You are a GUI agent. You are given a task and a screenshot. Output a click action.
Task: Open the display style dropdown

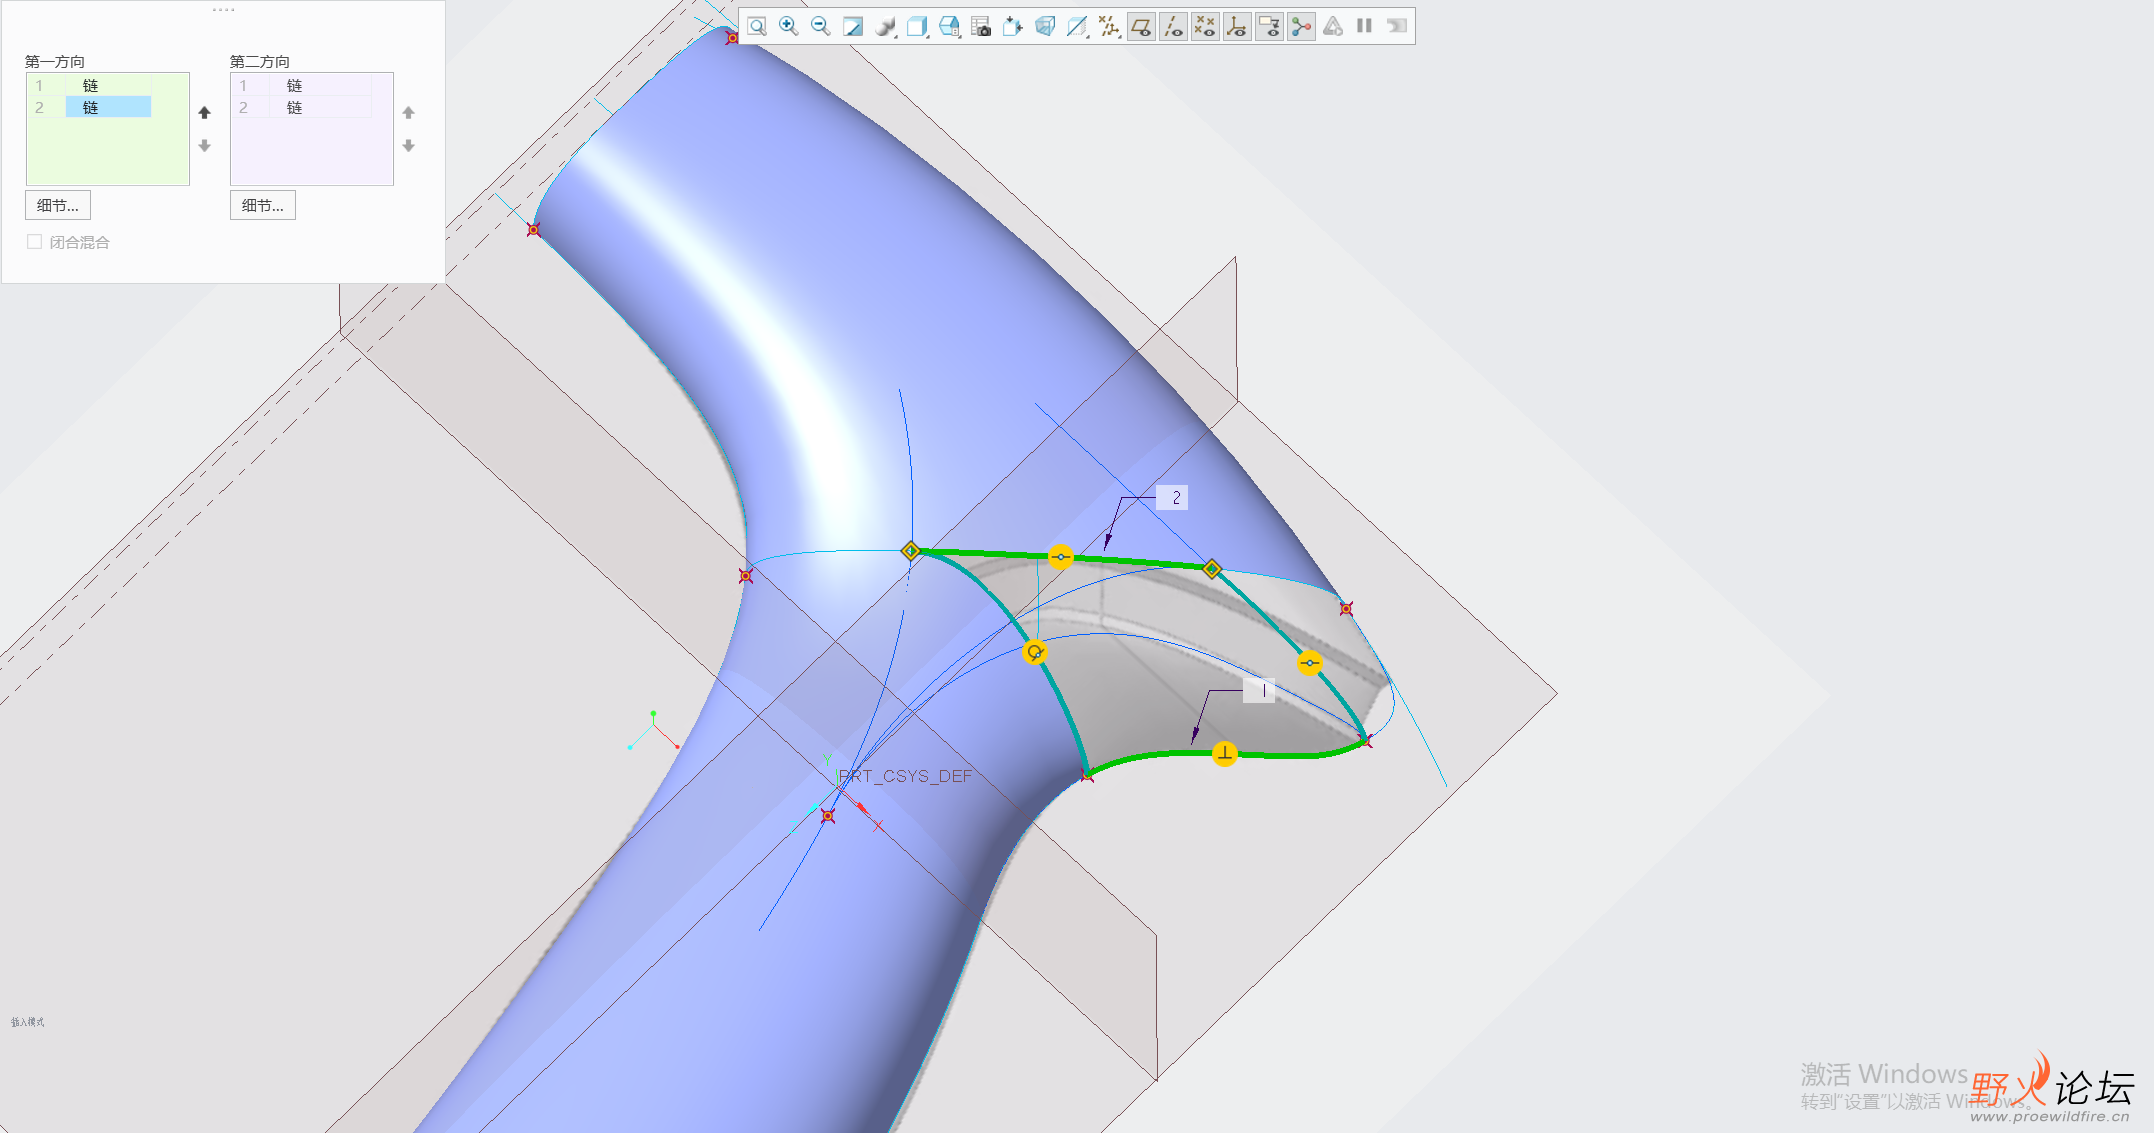tap(886, 27)
